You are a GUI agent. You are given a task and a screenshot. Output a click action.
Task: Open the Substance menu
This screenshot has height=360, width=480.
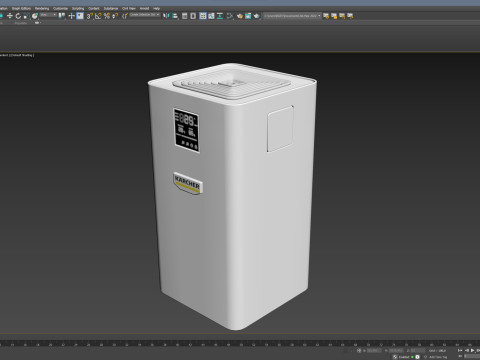[x=111, y=8]
